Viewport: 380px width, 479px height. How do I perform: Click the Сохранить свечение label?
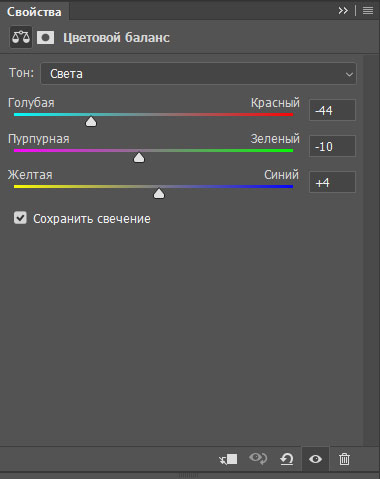pyautogui.click(x=92, y=219)
